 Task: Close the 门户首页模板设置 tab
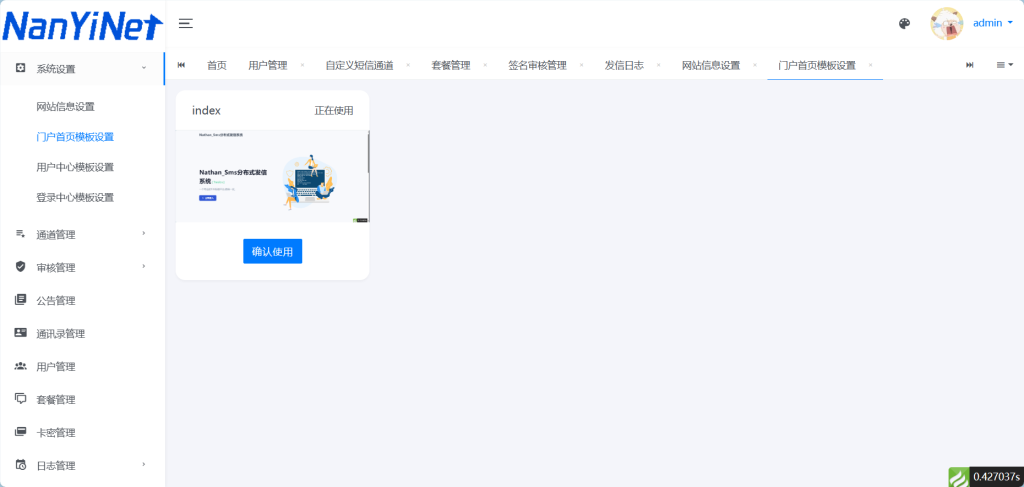[871, 65]
